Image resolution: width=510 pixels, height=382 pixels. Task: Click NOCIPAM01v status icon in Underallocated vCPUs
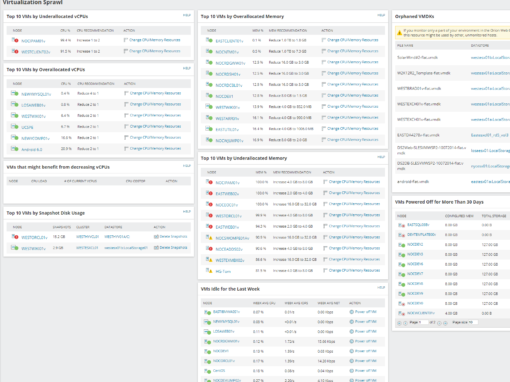point(15,40)
